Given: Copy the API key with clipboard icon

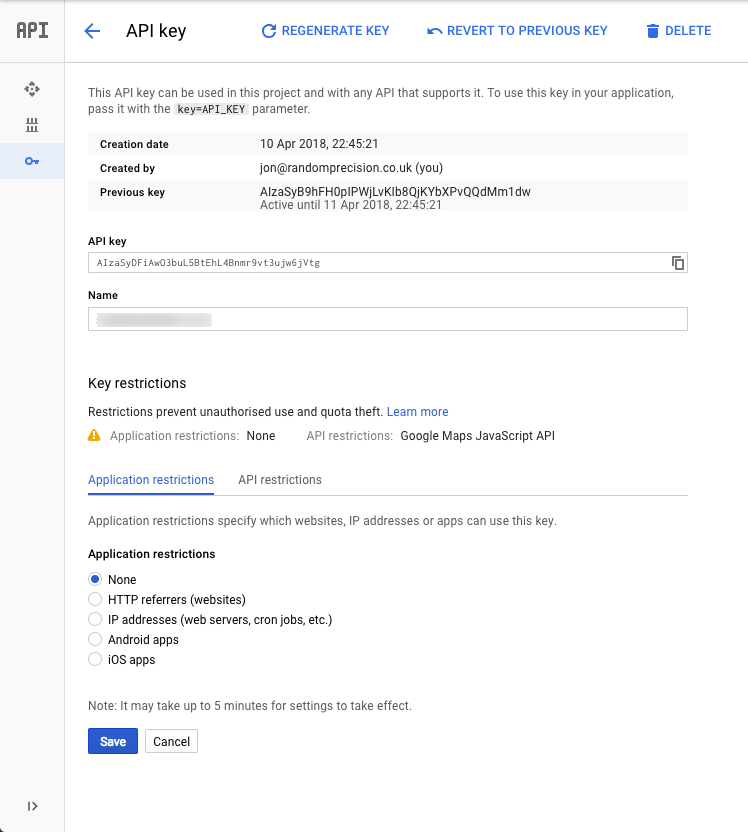Looking at the screenshot, I should click(x=677, y=263).
